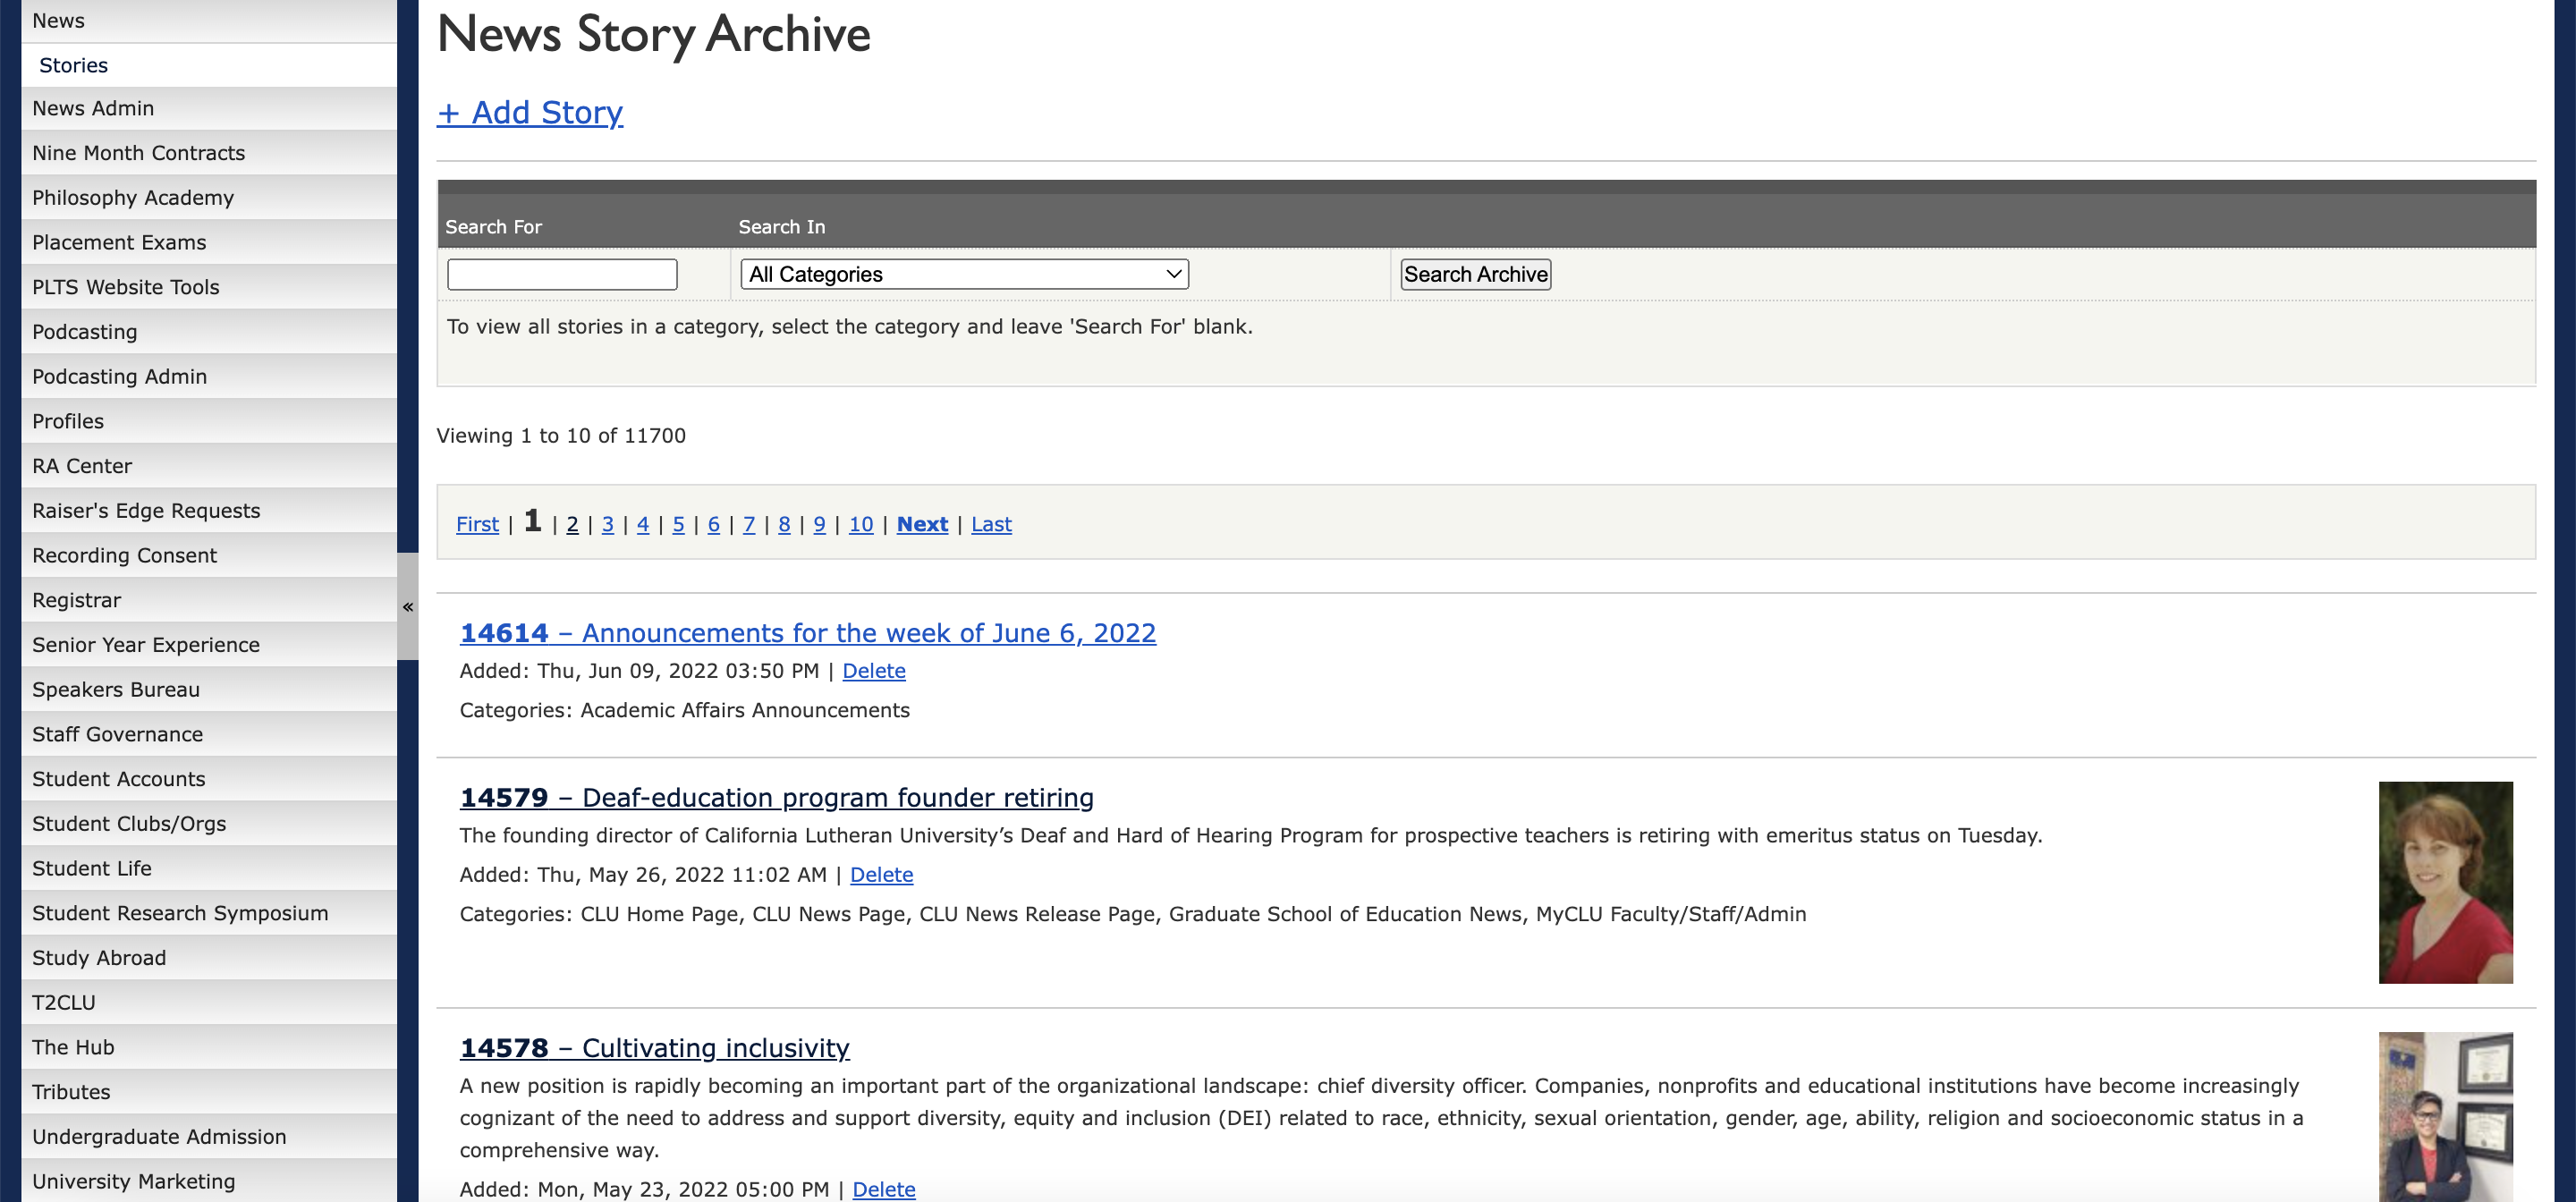Go to page 2 of results
This screenshot has height=1202, width=2576.
coord(572,524)
